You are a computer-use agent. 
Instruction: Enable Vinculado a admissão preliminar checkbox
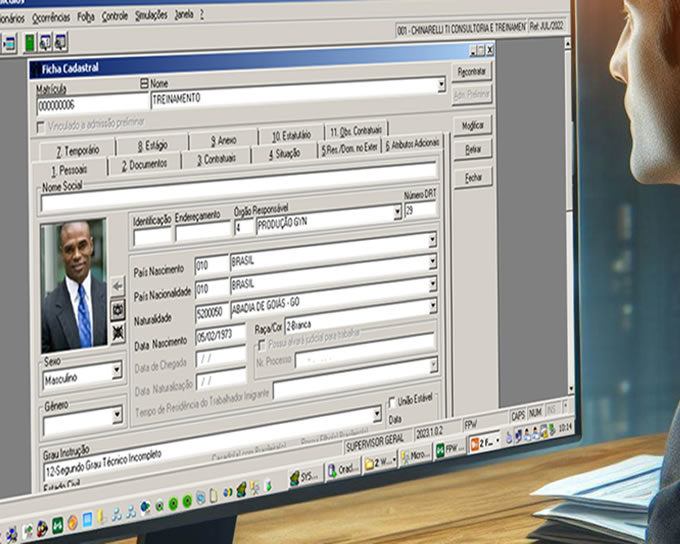(40, 128)
